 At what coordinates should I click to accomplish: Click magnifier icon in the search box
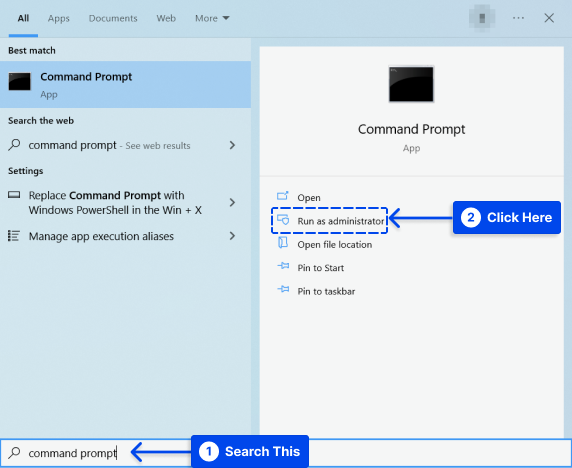(14, 453)
